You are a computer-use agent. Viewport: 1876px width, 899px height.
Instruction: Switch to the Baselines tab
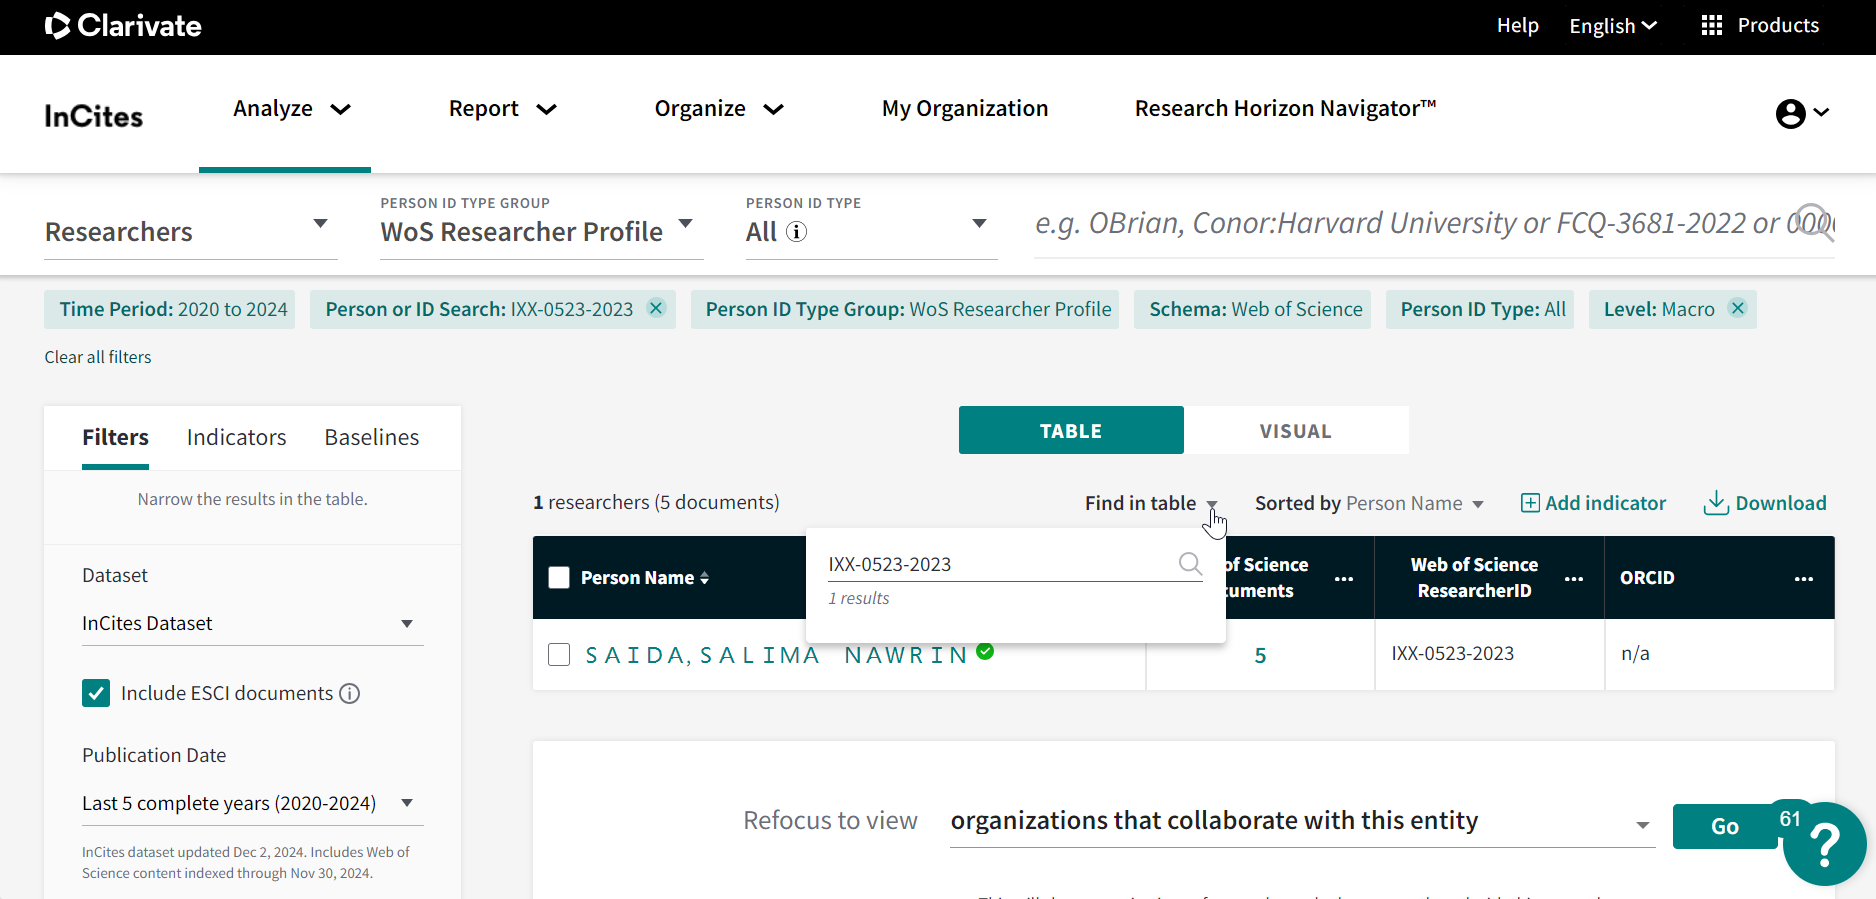click(x=371, y=437)
